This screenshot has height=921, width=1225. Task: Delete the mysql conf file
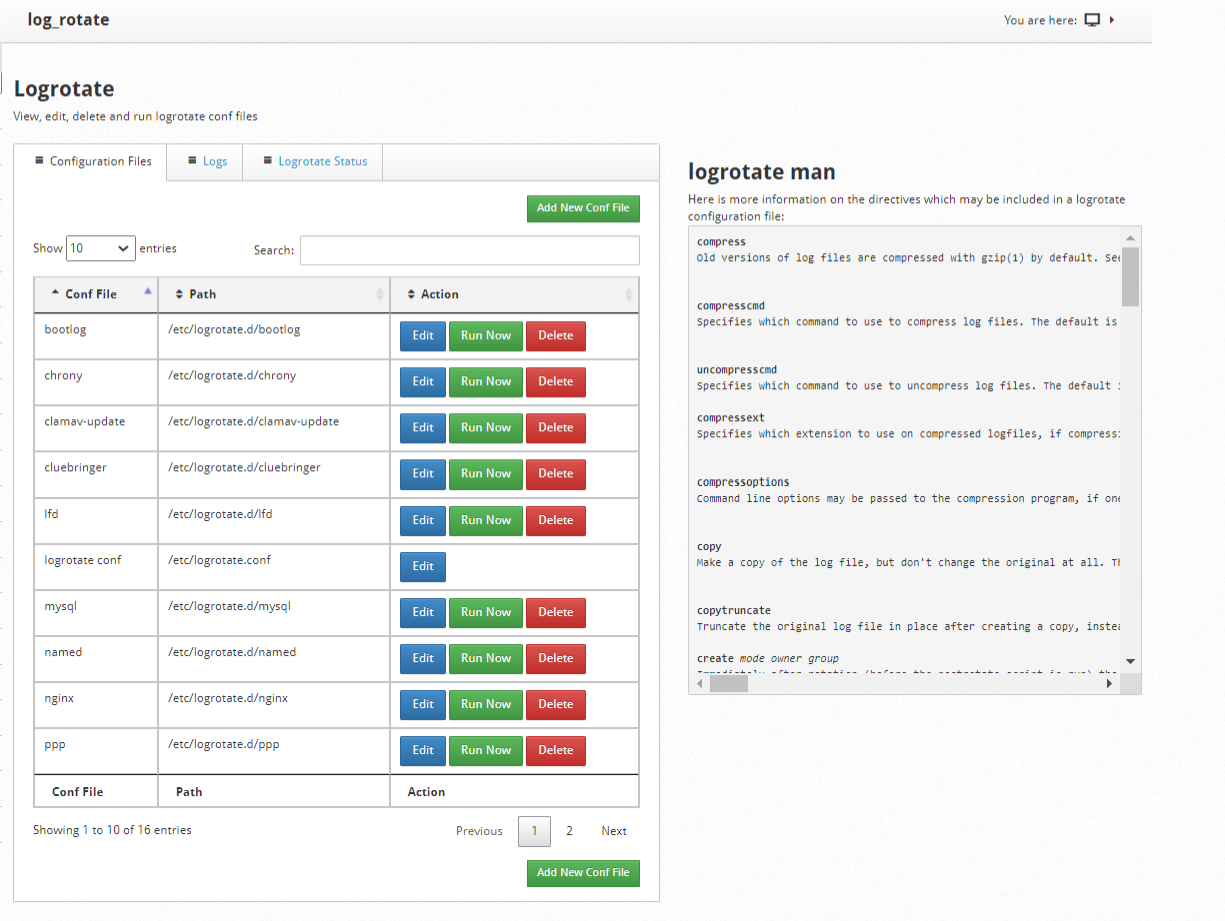click(556, 612)
